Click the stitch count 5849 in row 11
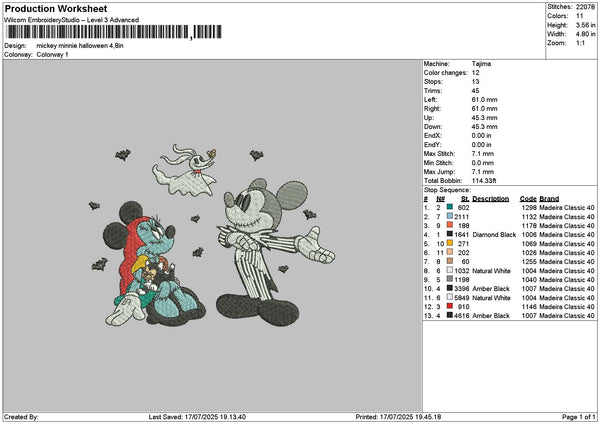 click(462, 298)
